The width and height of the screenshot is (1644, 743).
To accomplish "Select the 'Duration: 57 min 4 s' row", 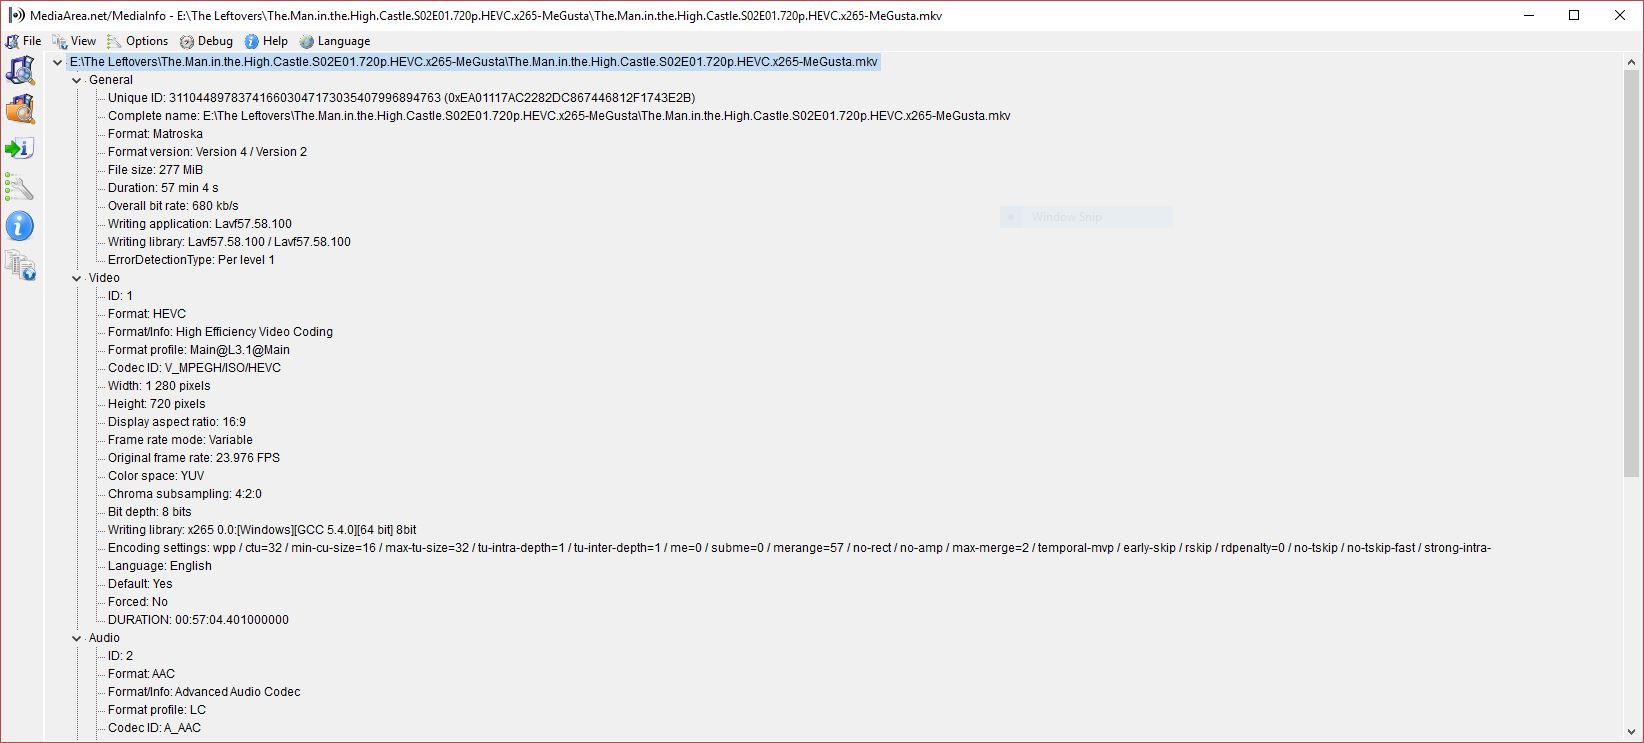I will click(x=163, y=188).
